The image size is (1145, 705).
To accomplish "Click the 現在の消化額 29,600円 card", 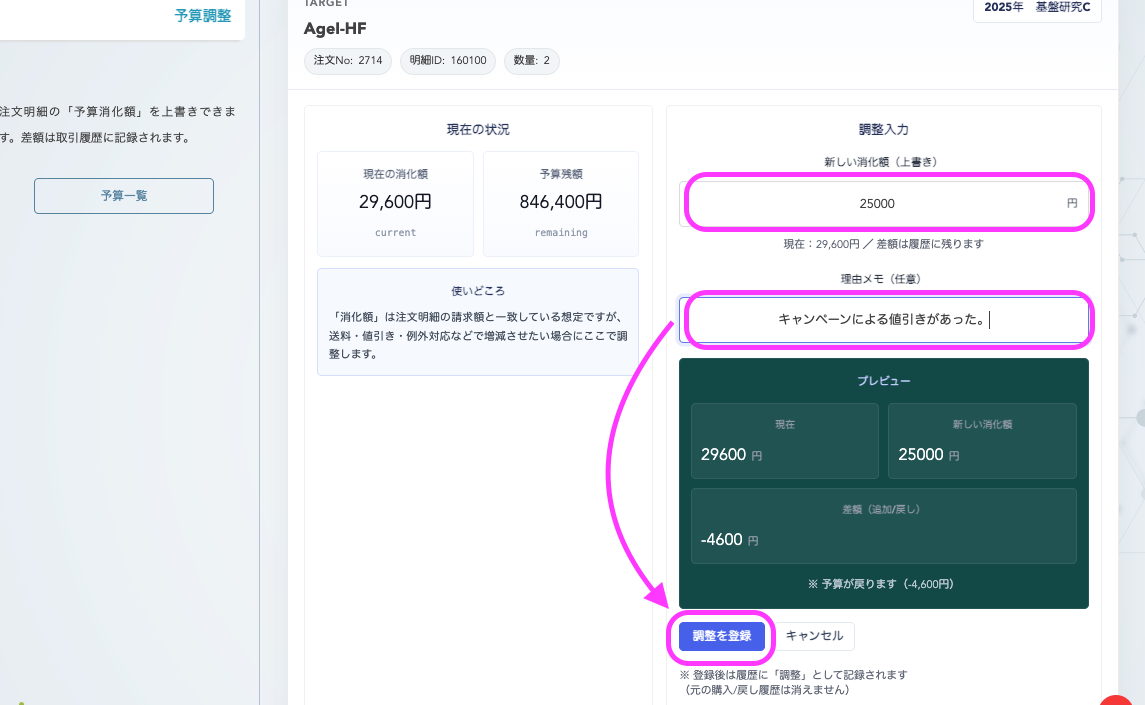I will point(395,203).
